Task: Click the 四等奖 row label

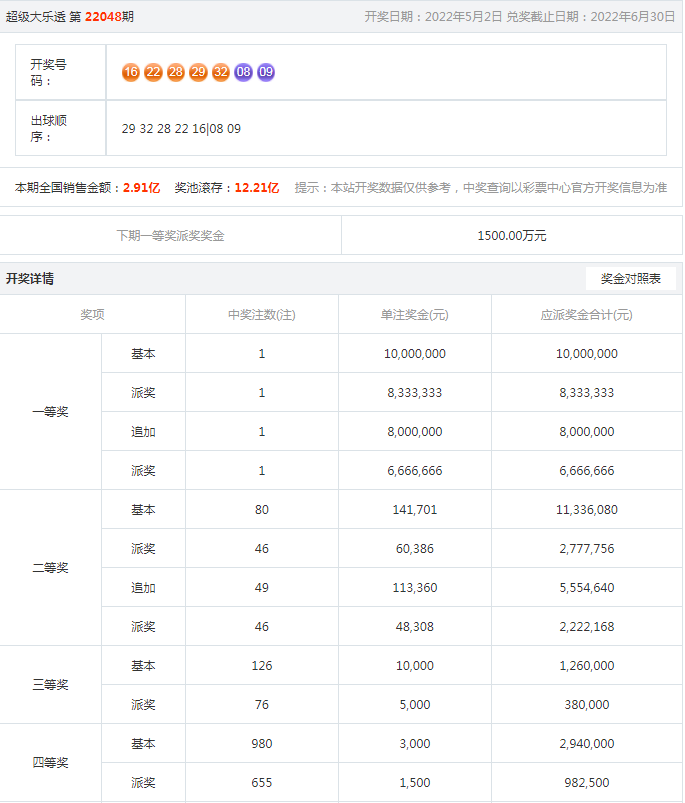Action: [50, 763]
